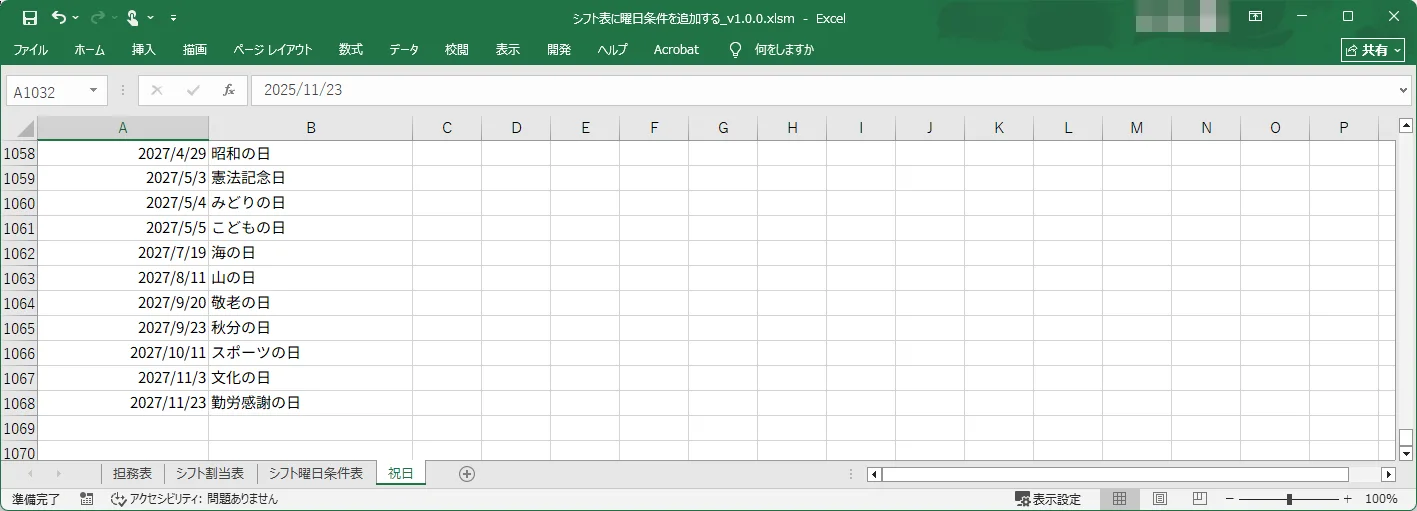Click the horizontal scroll left arrow
1417x511 pixels.
[874, 474]
